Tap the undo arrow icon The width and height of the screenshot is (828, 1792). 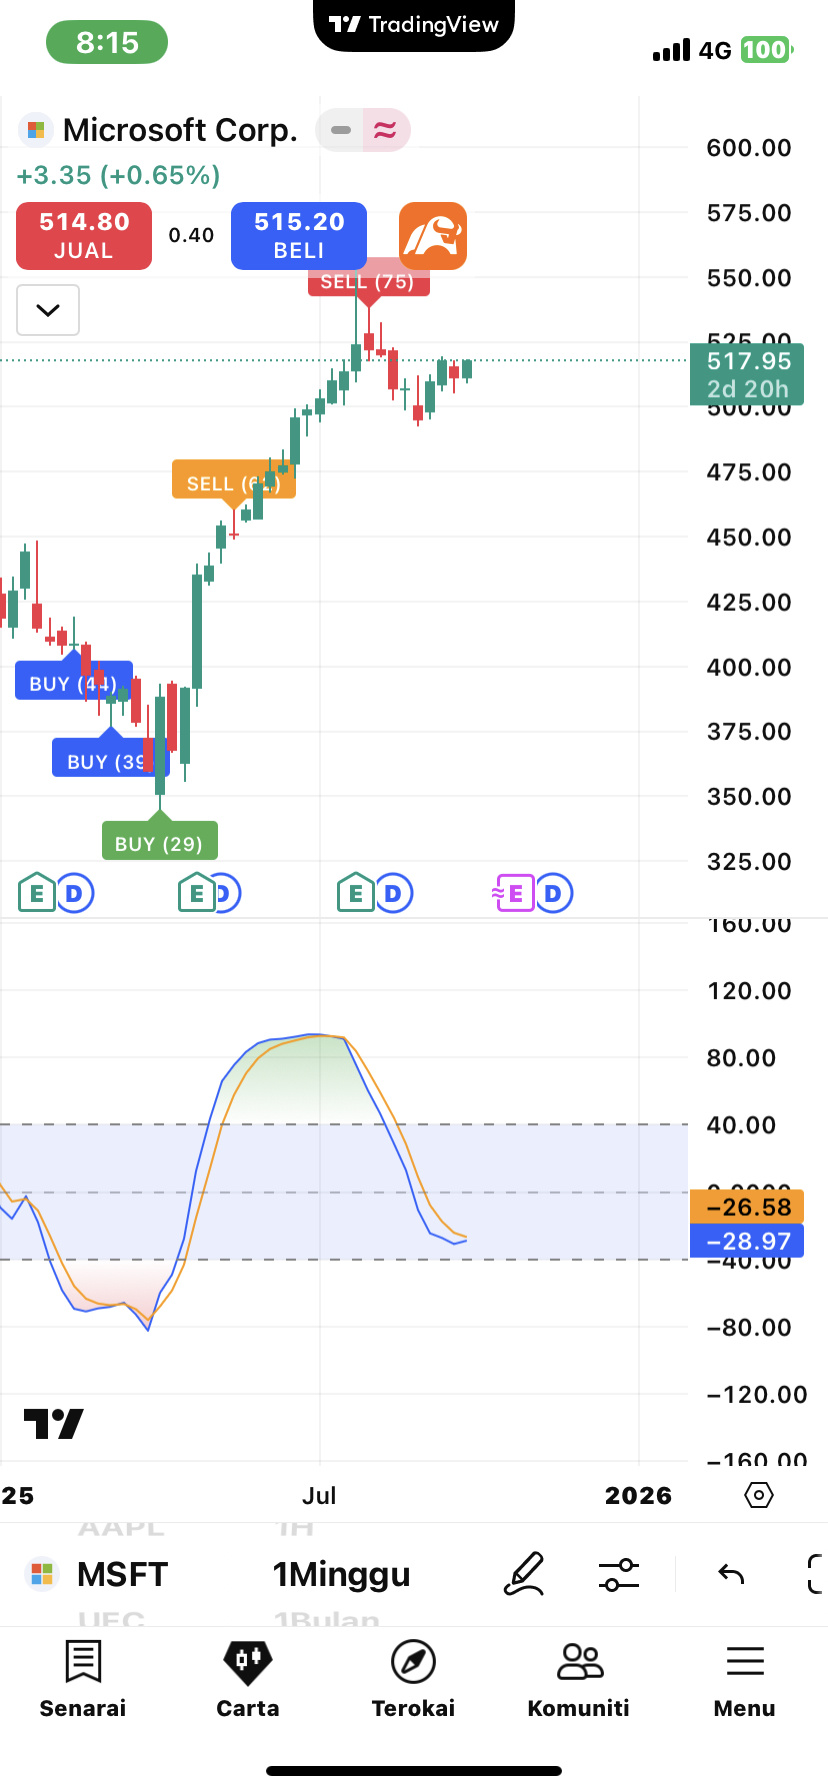click(x=731, y=1574)
